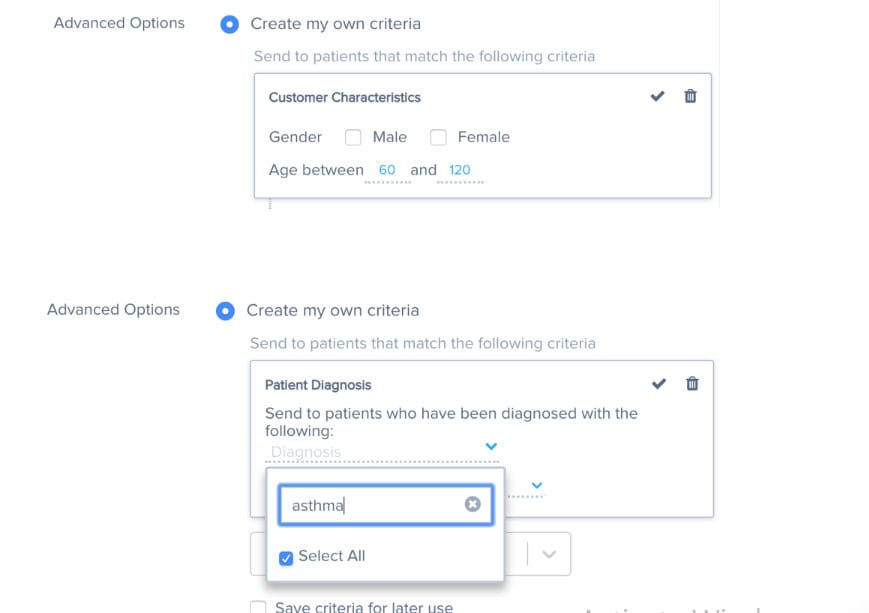This screenshot has width=869, height=613.
Task: Click the lower Advanced Options label
Action: tap(113, 310)
